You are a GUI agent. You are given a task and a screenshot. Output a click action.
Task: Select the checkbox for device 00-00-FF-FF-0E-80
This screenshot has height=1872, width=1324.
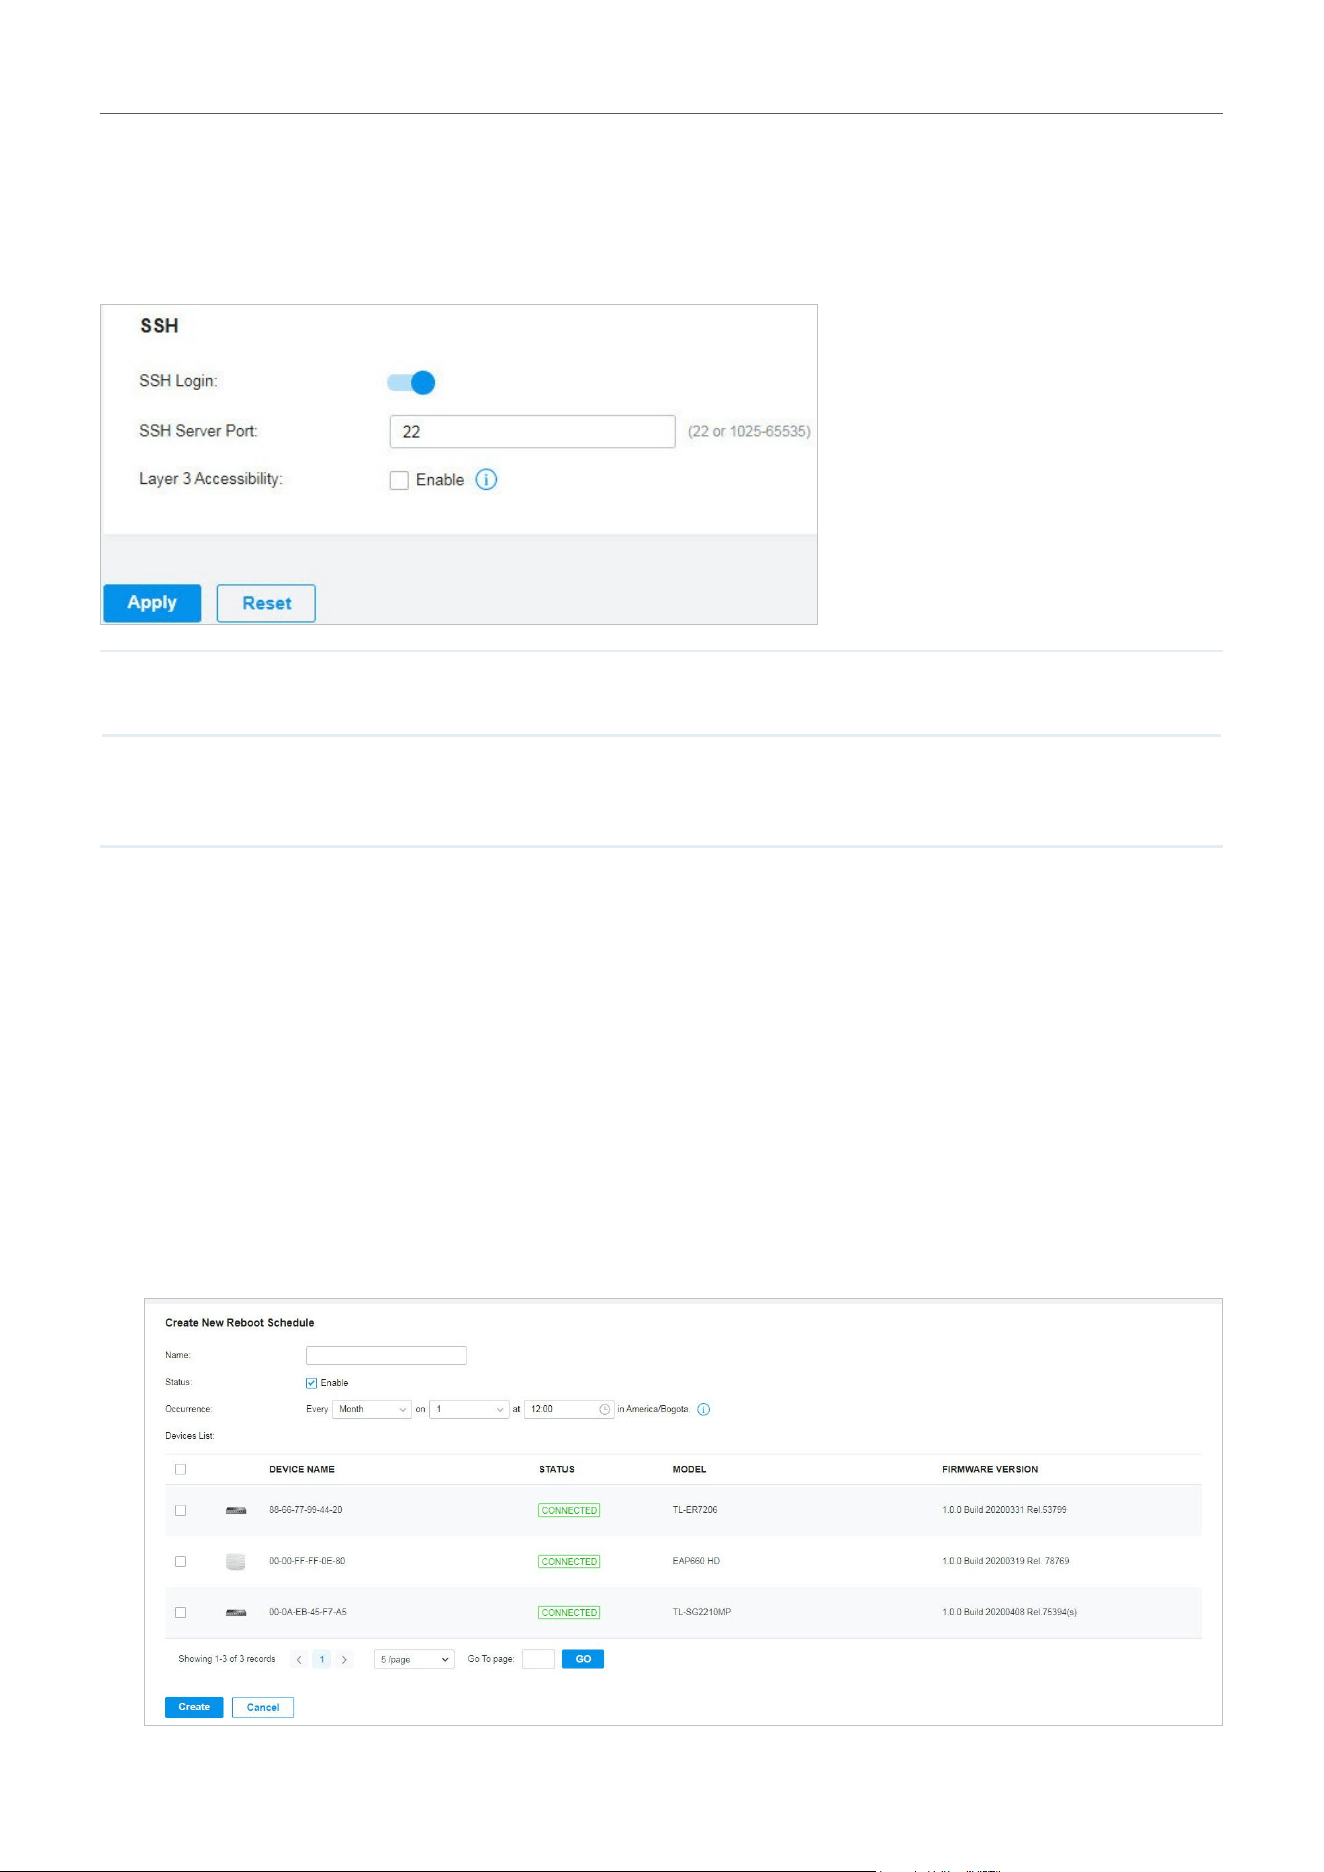tap(180, 1561)
